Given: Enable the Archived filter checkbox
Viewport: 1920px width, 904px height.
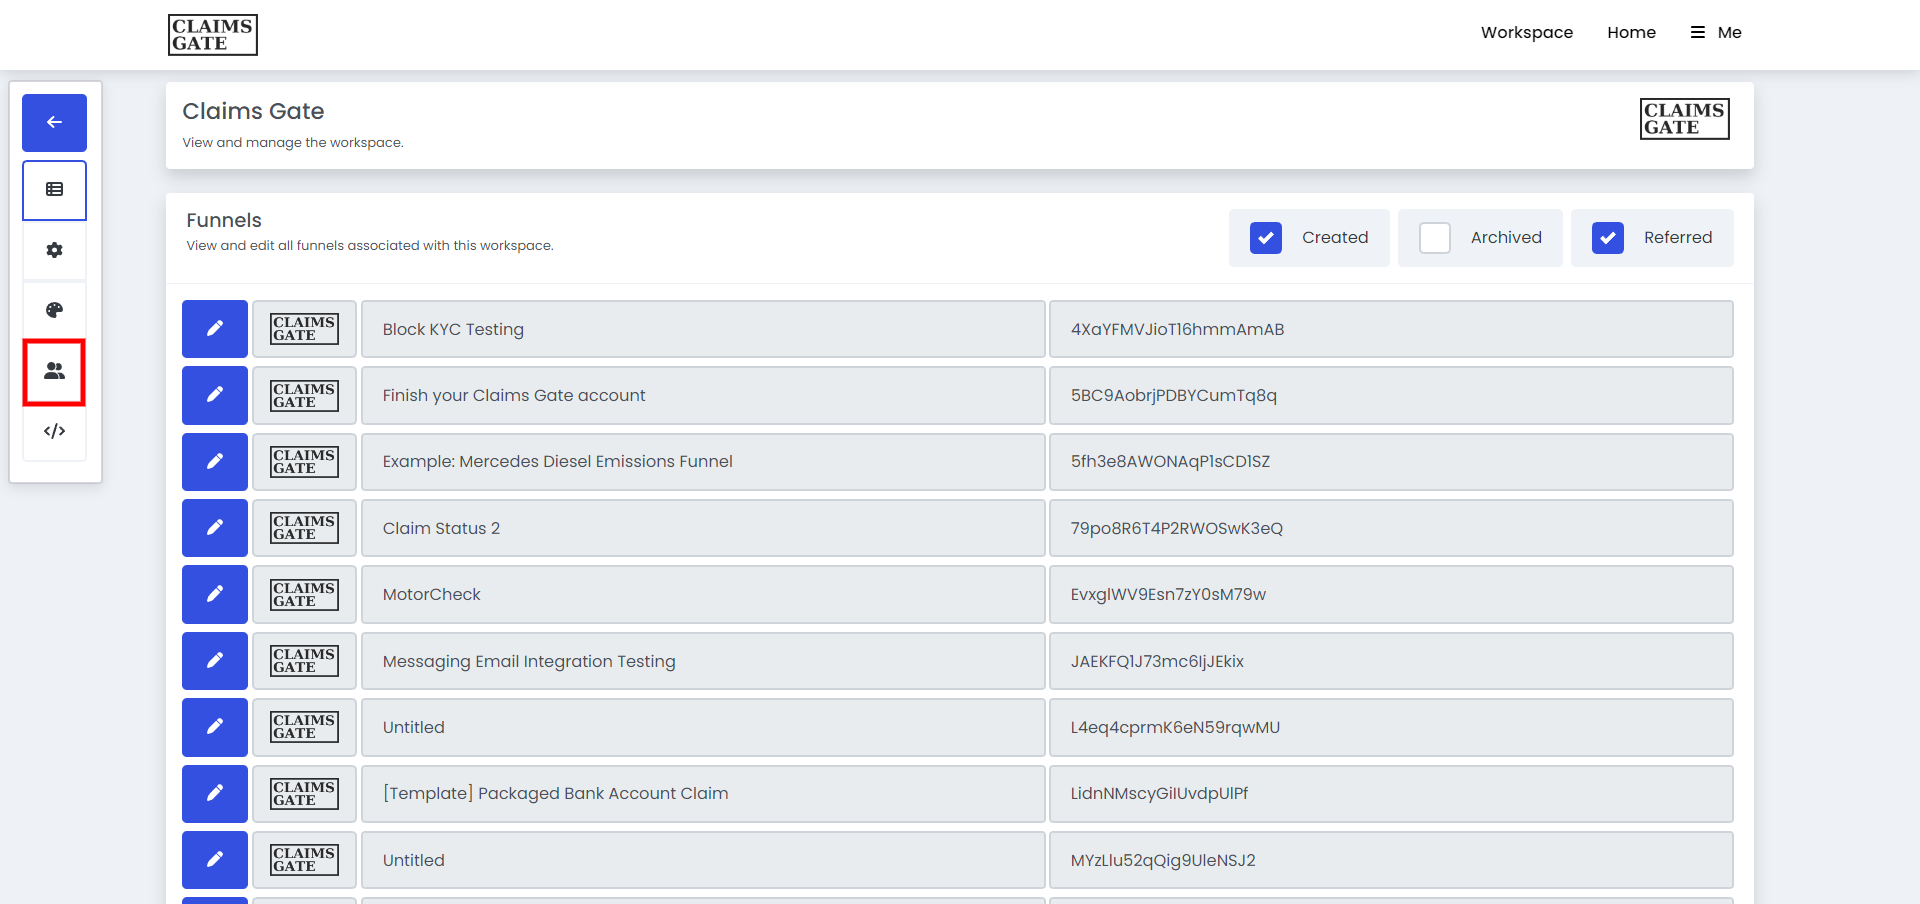Looking at the screenshot, I should 1434,238.
